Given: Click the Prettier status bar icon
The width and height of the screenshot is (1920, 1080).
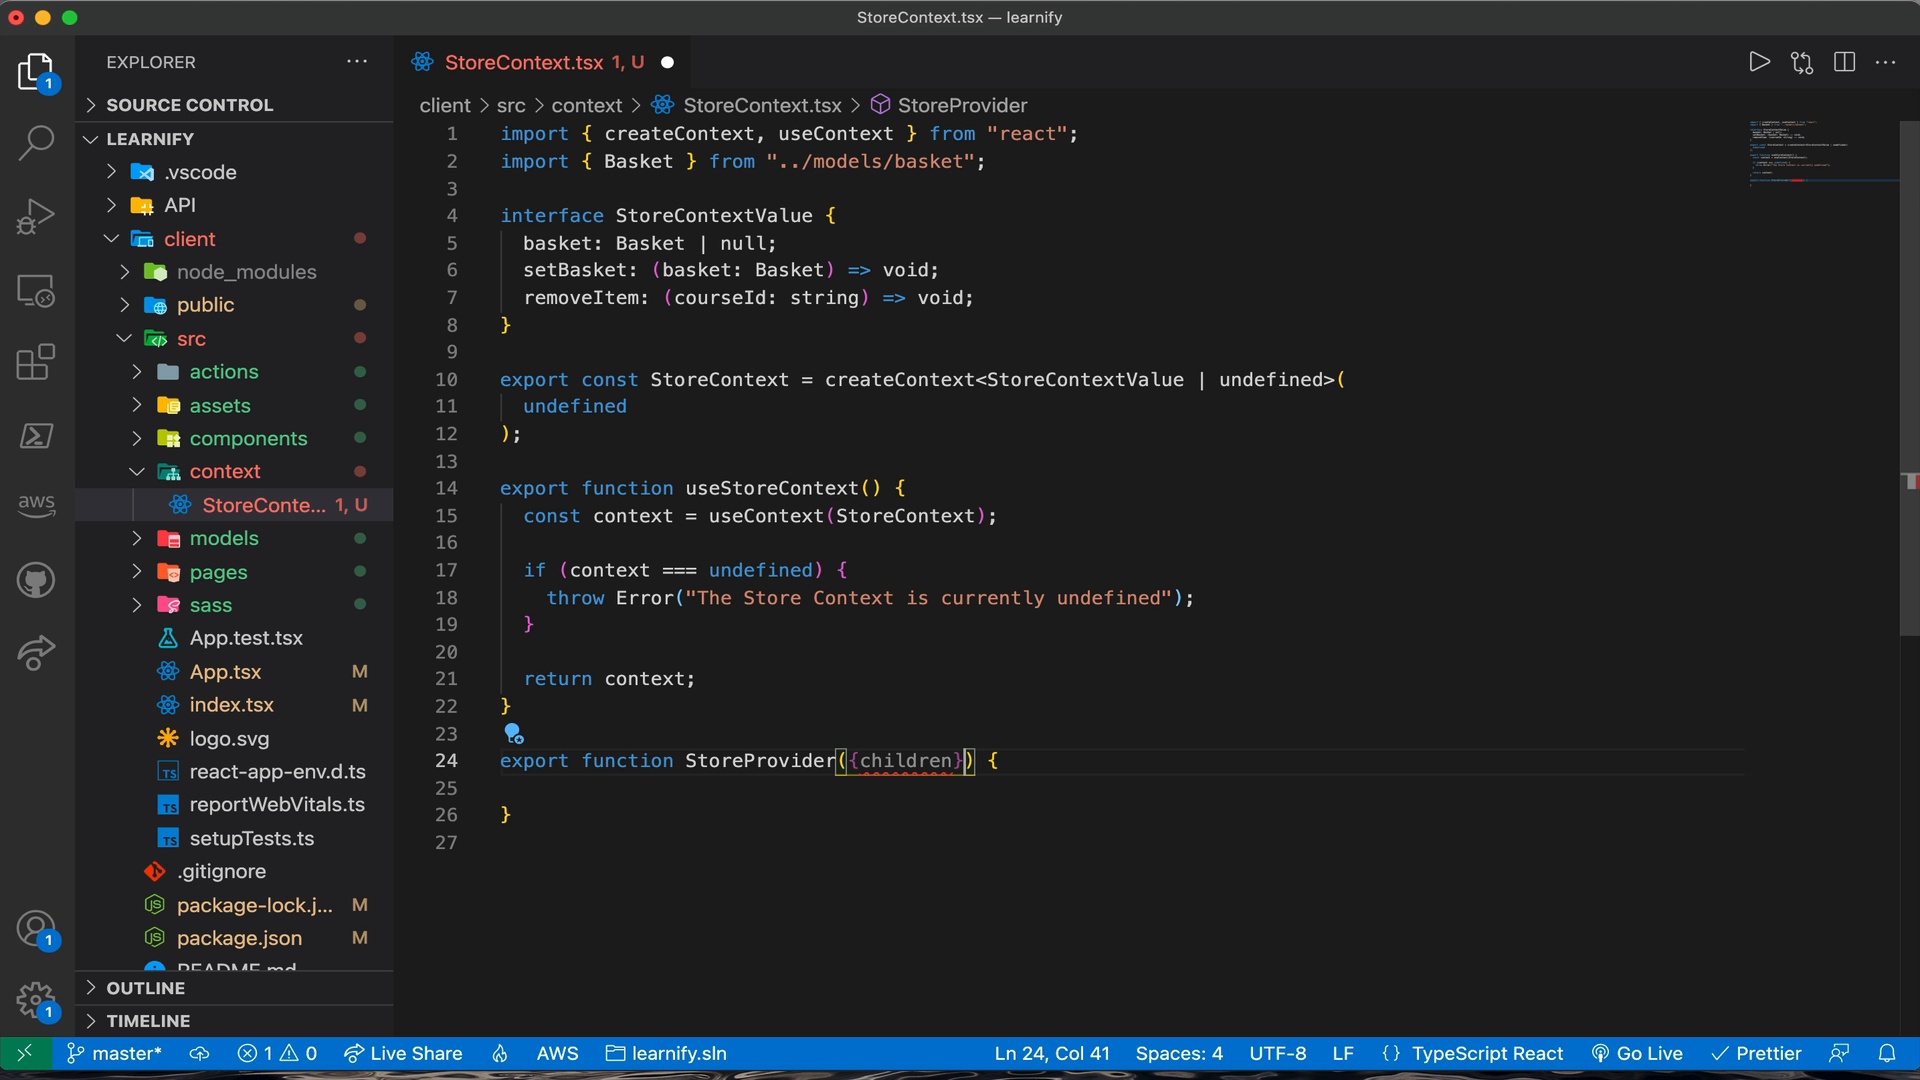Looking at the screenshot, I should [x=1755, y=1052].
